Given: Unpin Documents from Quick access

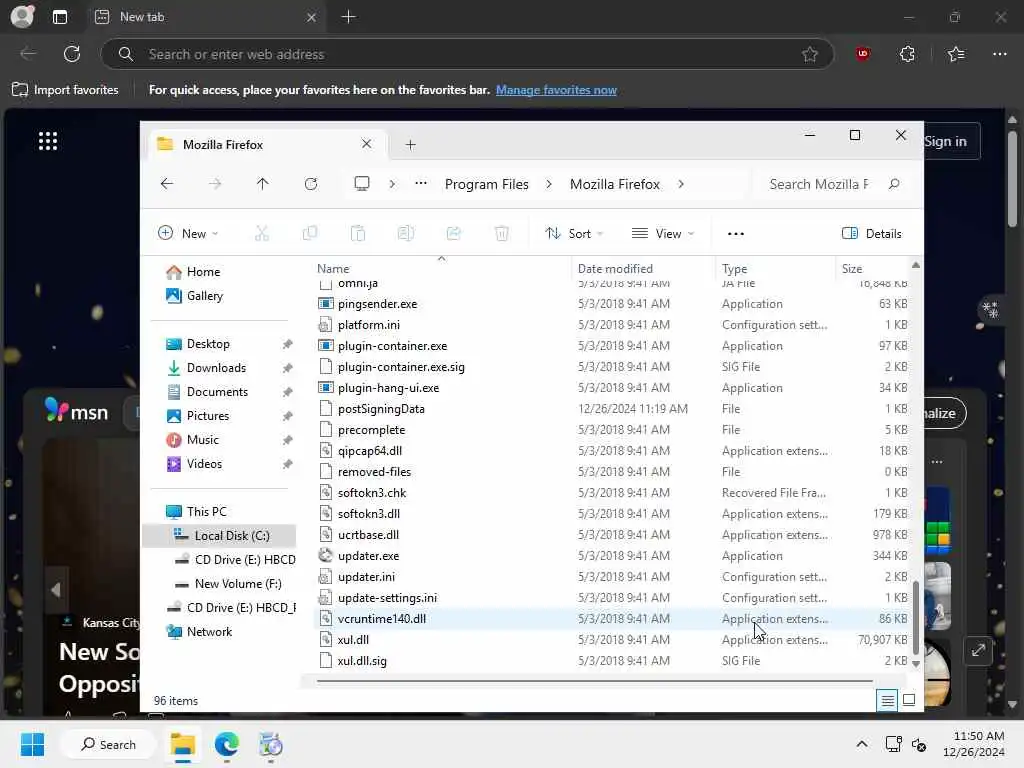Looking at the screenshot, I should (287, 392).
